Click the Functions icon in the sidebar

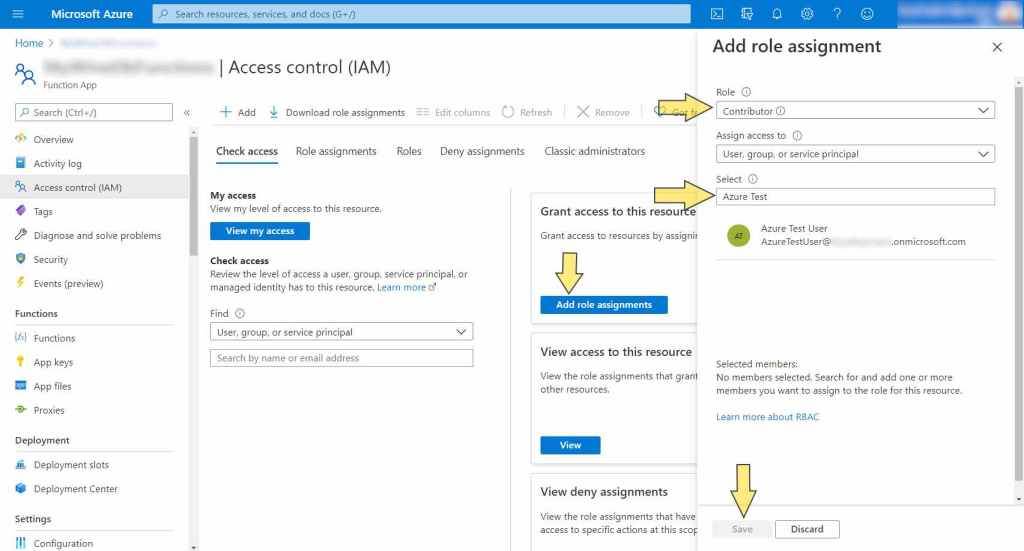(x=21, y=338)
